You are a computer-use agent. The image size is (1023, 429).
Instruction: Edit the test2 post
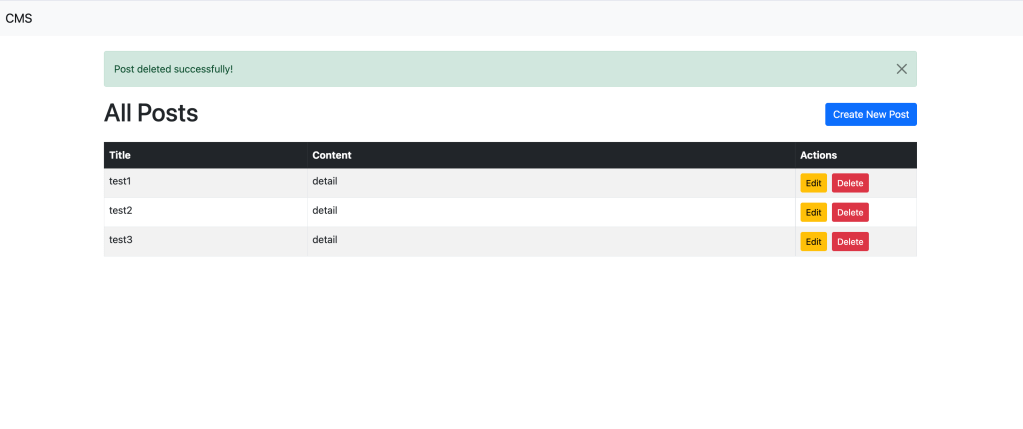[x=813, y=212]
